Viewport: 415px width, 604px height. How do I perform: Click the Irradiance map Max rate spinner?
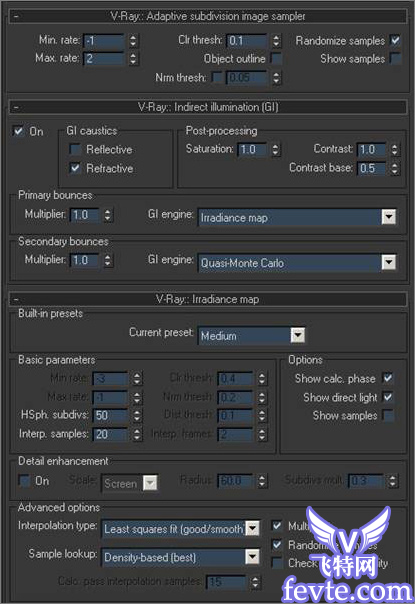[137, 397]
